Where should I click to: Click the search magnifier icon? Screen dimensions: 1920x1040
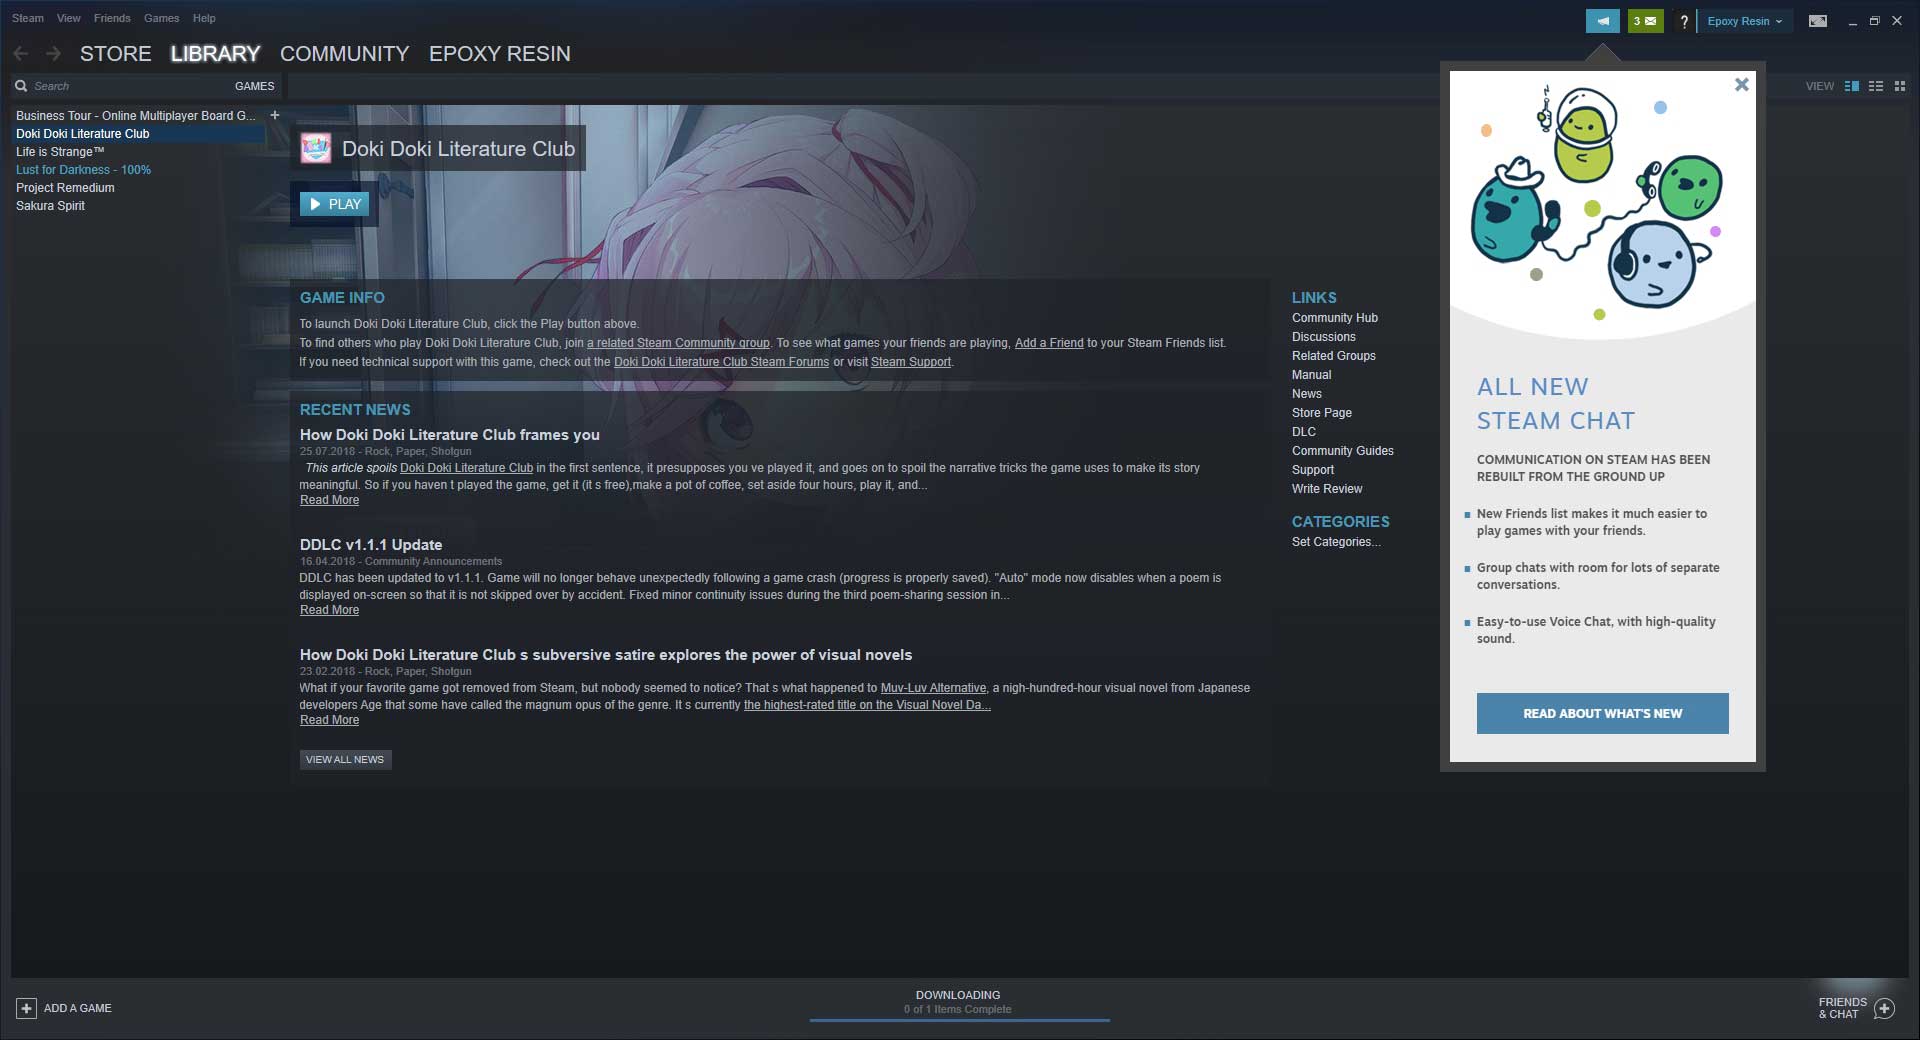click(21, 86)
